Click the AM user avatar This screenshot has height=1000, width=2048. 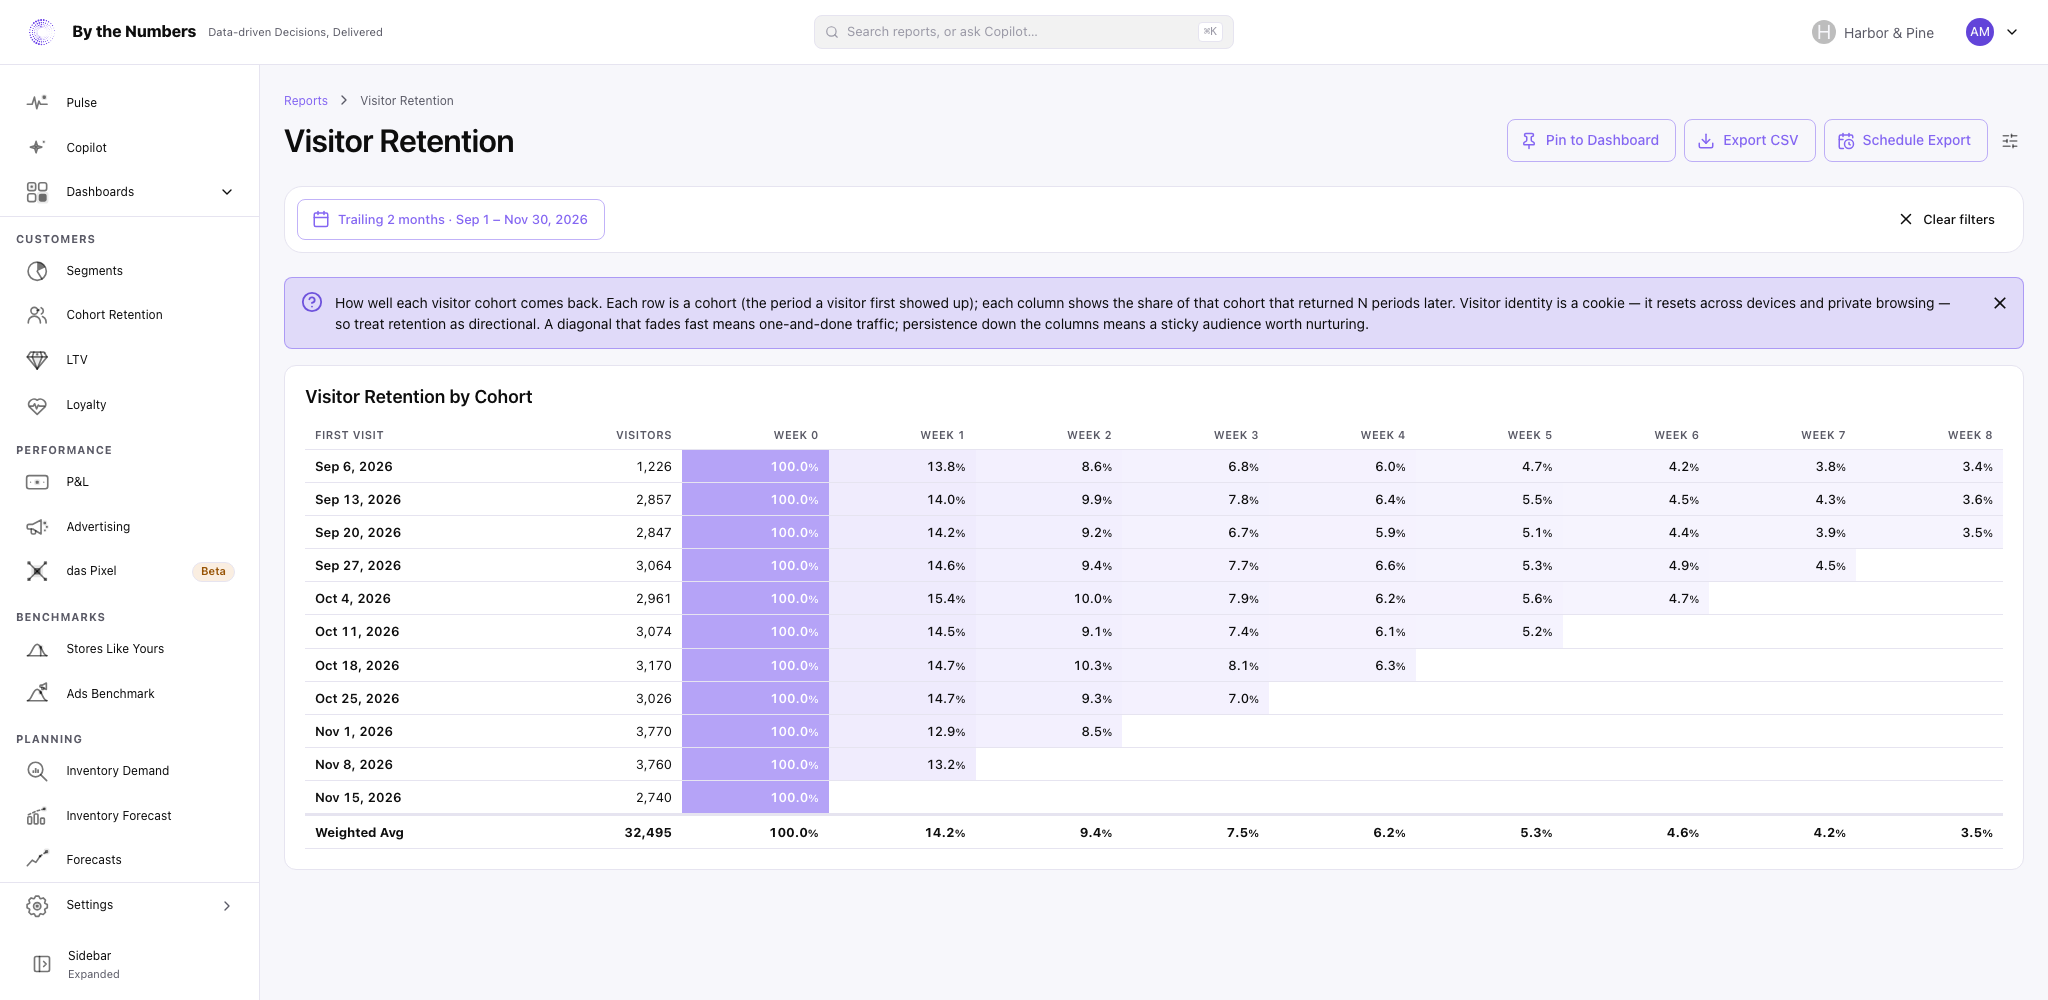tap(1980, 32)
